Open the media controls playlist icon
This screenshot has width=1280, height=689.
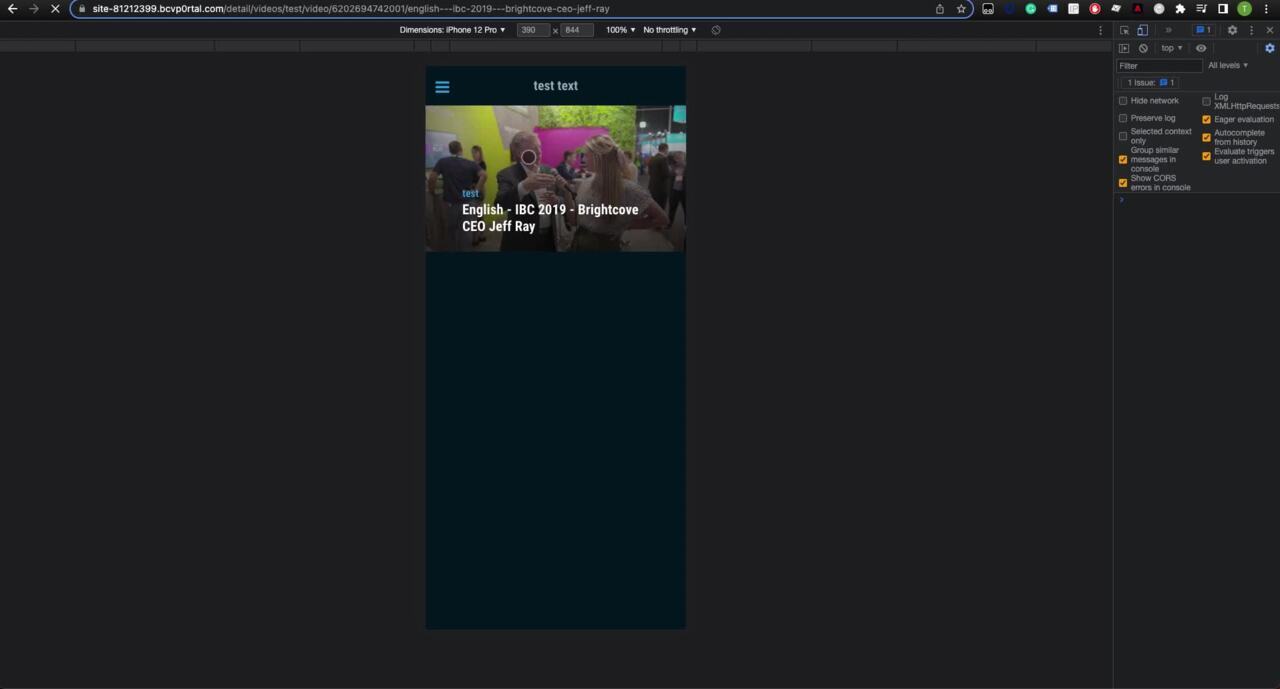tap(1202, 9)
